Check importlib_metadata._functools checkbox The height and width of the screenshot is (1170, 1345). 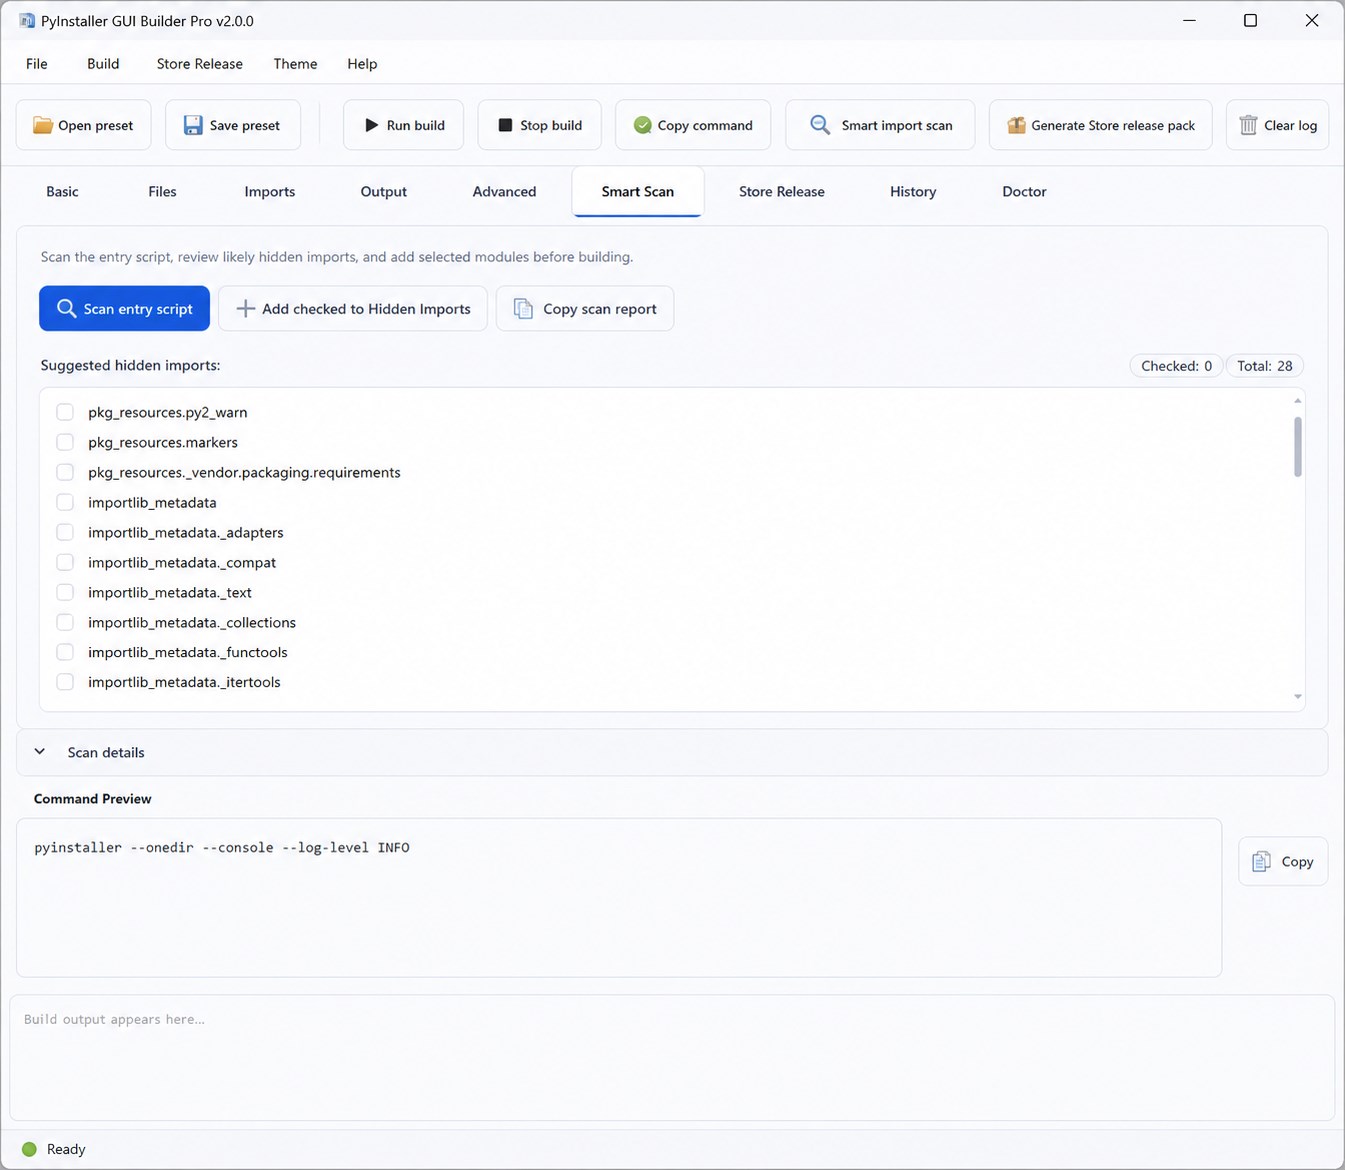pos(65,652)
